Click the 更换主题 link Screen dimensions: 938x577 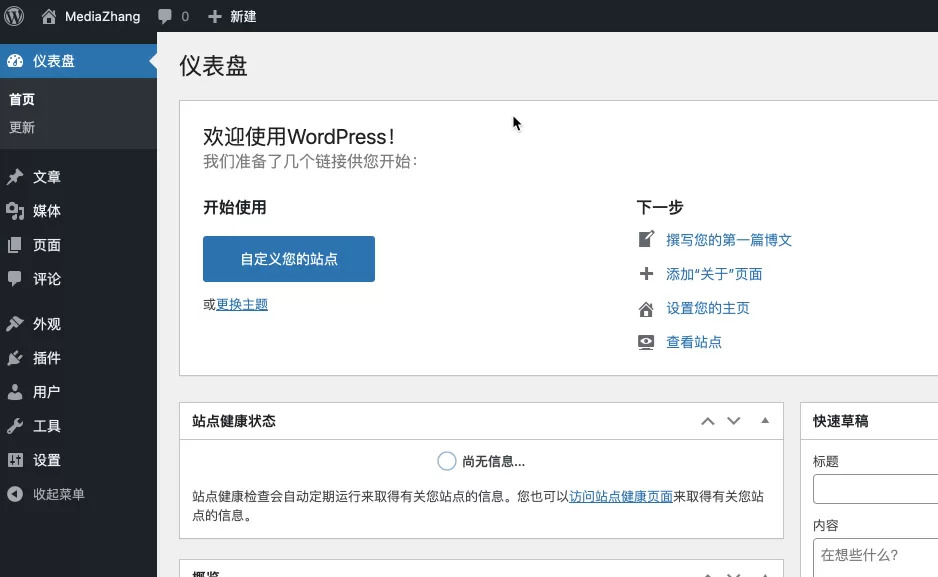[x=242, y=304]
